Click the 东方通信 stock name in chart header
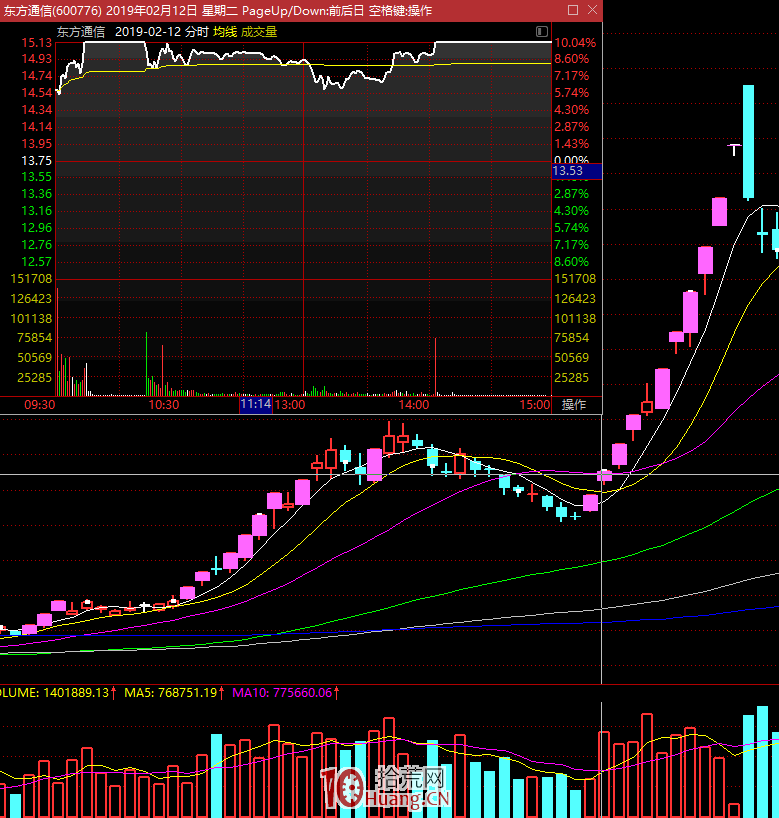The width and height of the screenshot is (779, 818). click(81, 32)
